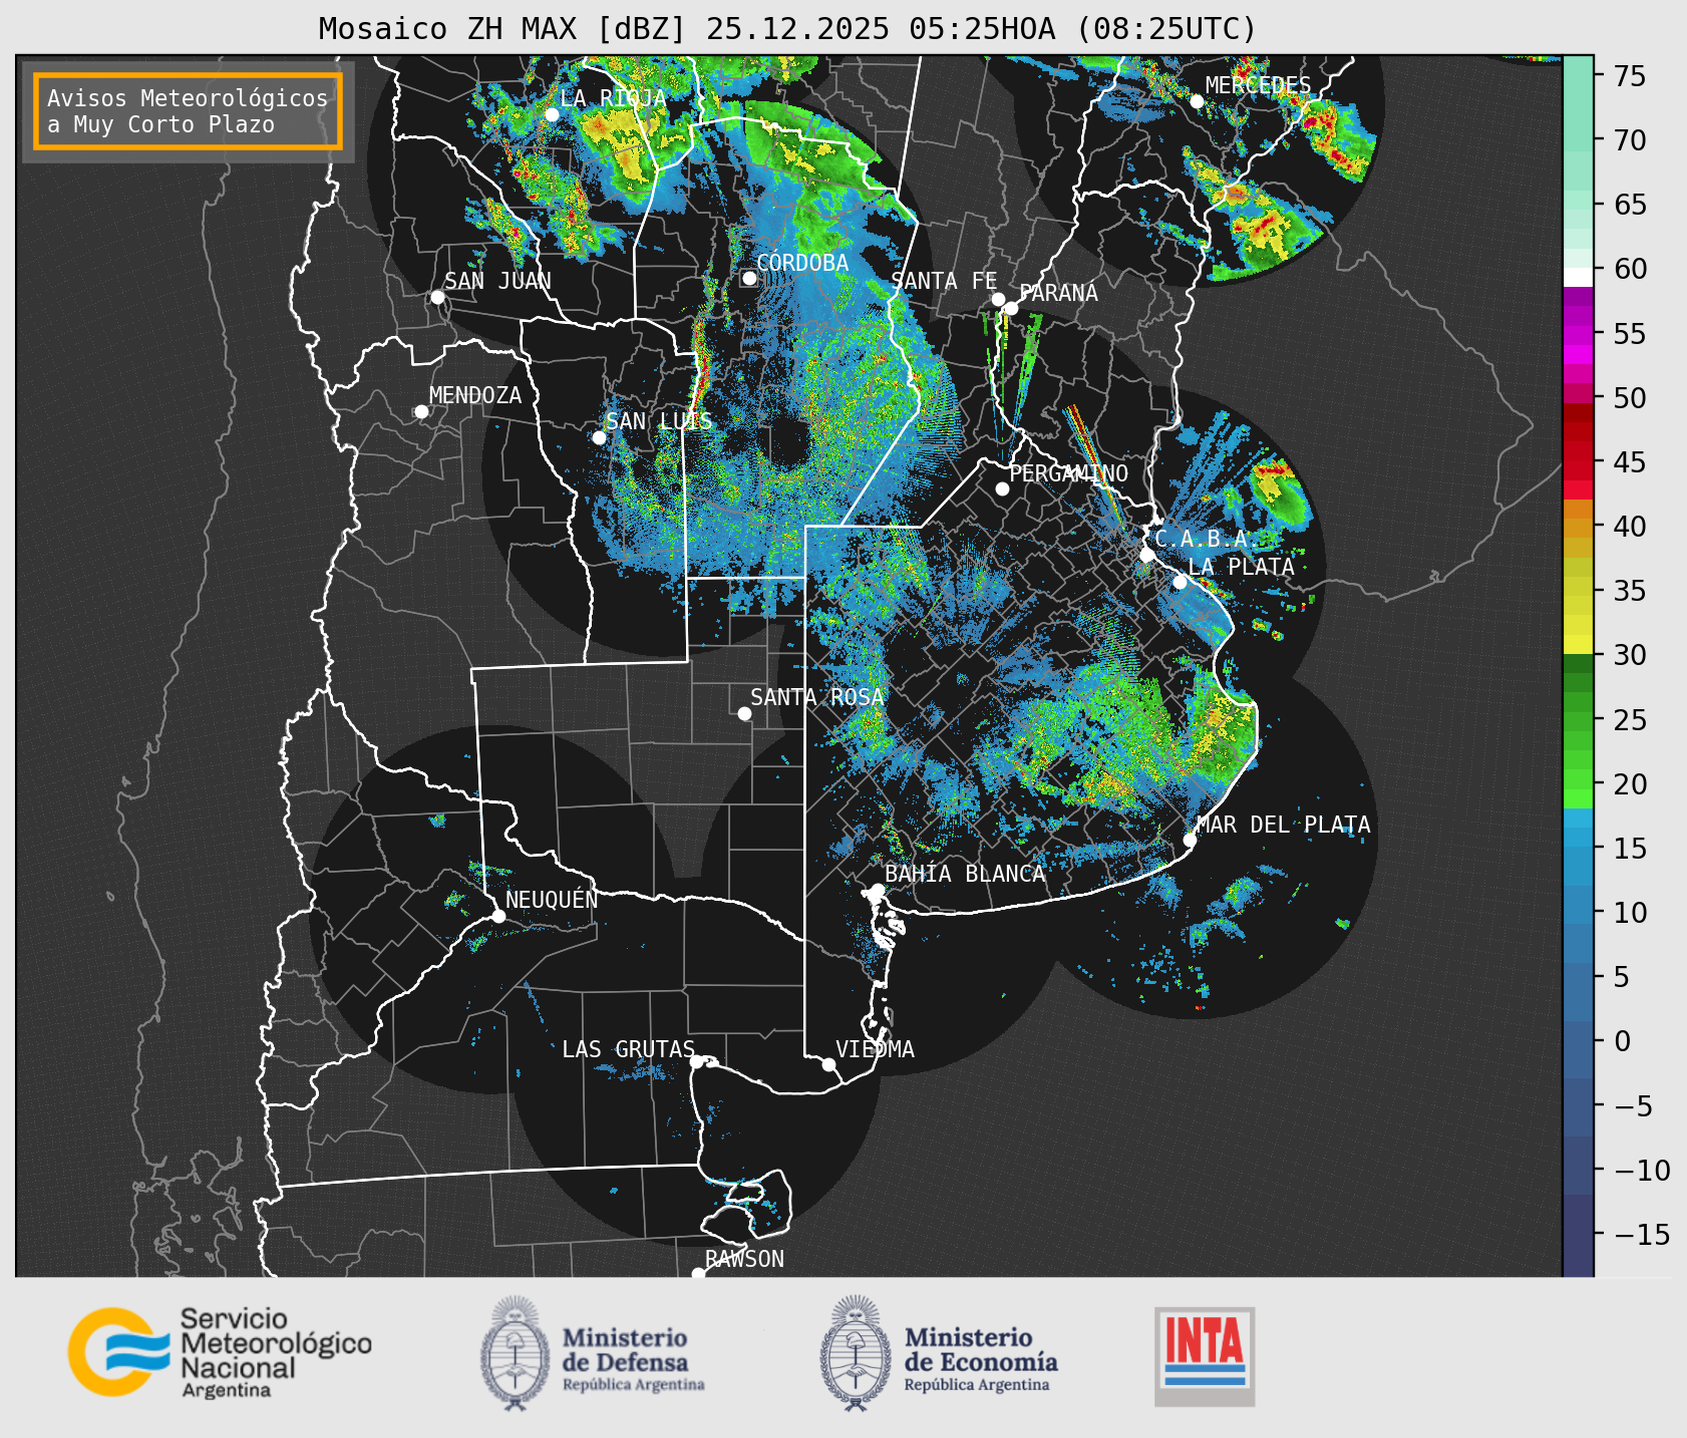Click the 50 tick label on the dBZ scale
The height and width of the screenshot is (1438, 1687).
[x=1629, y=398]
